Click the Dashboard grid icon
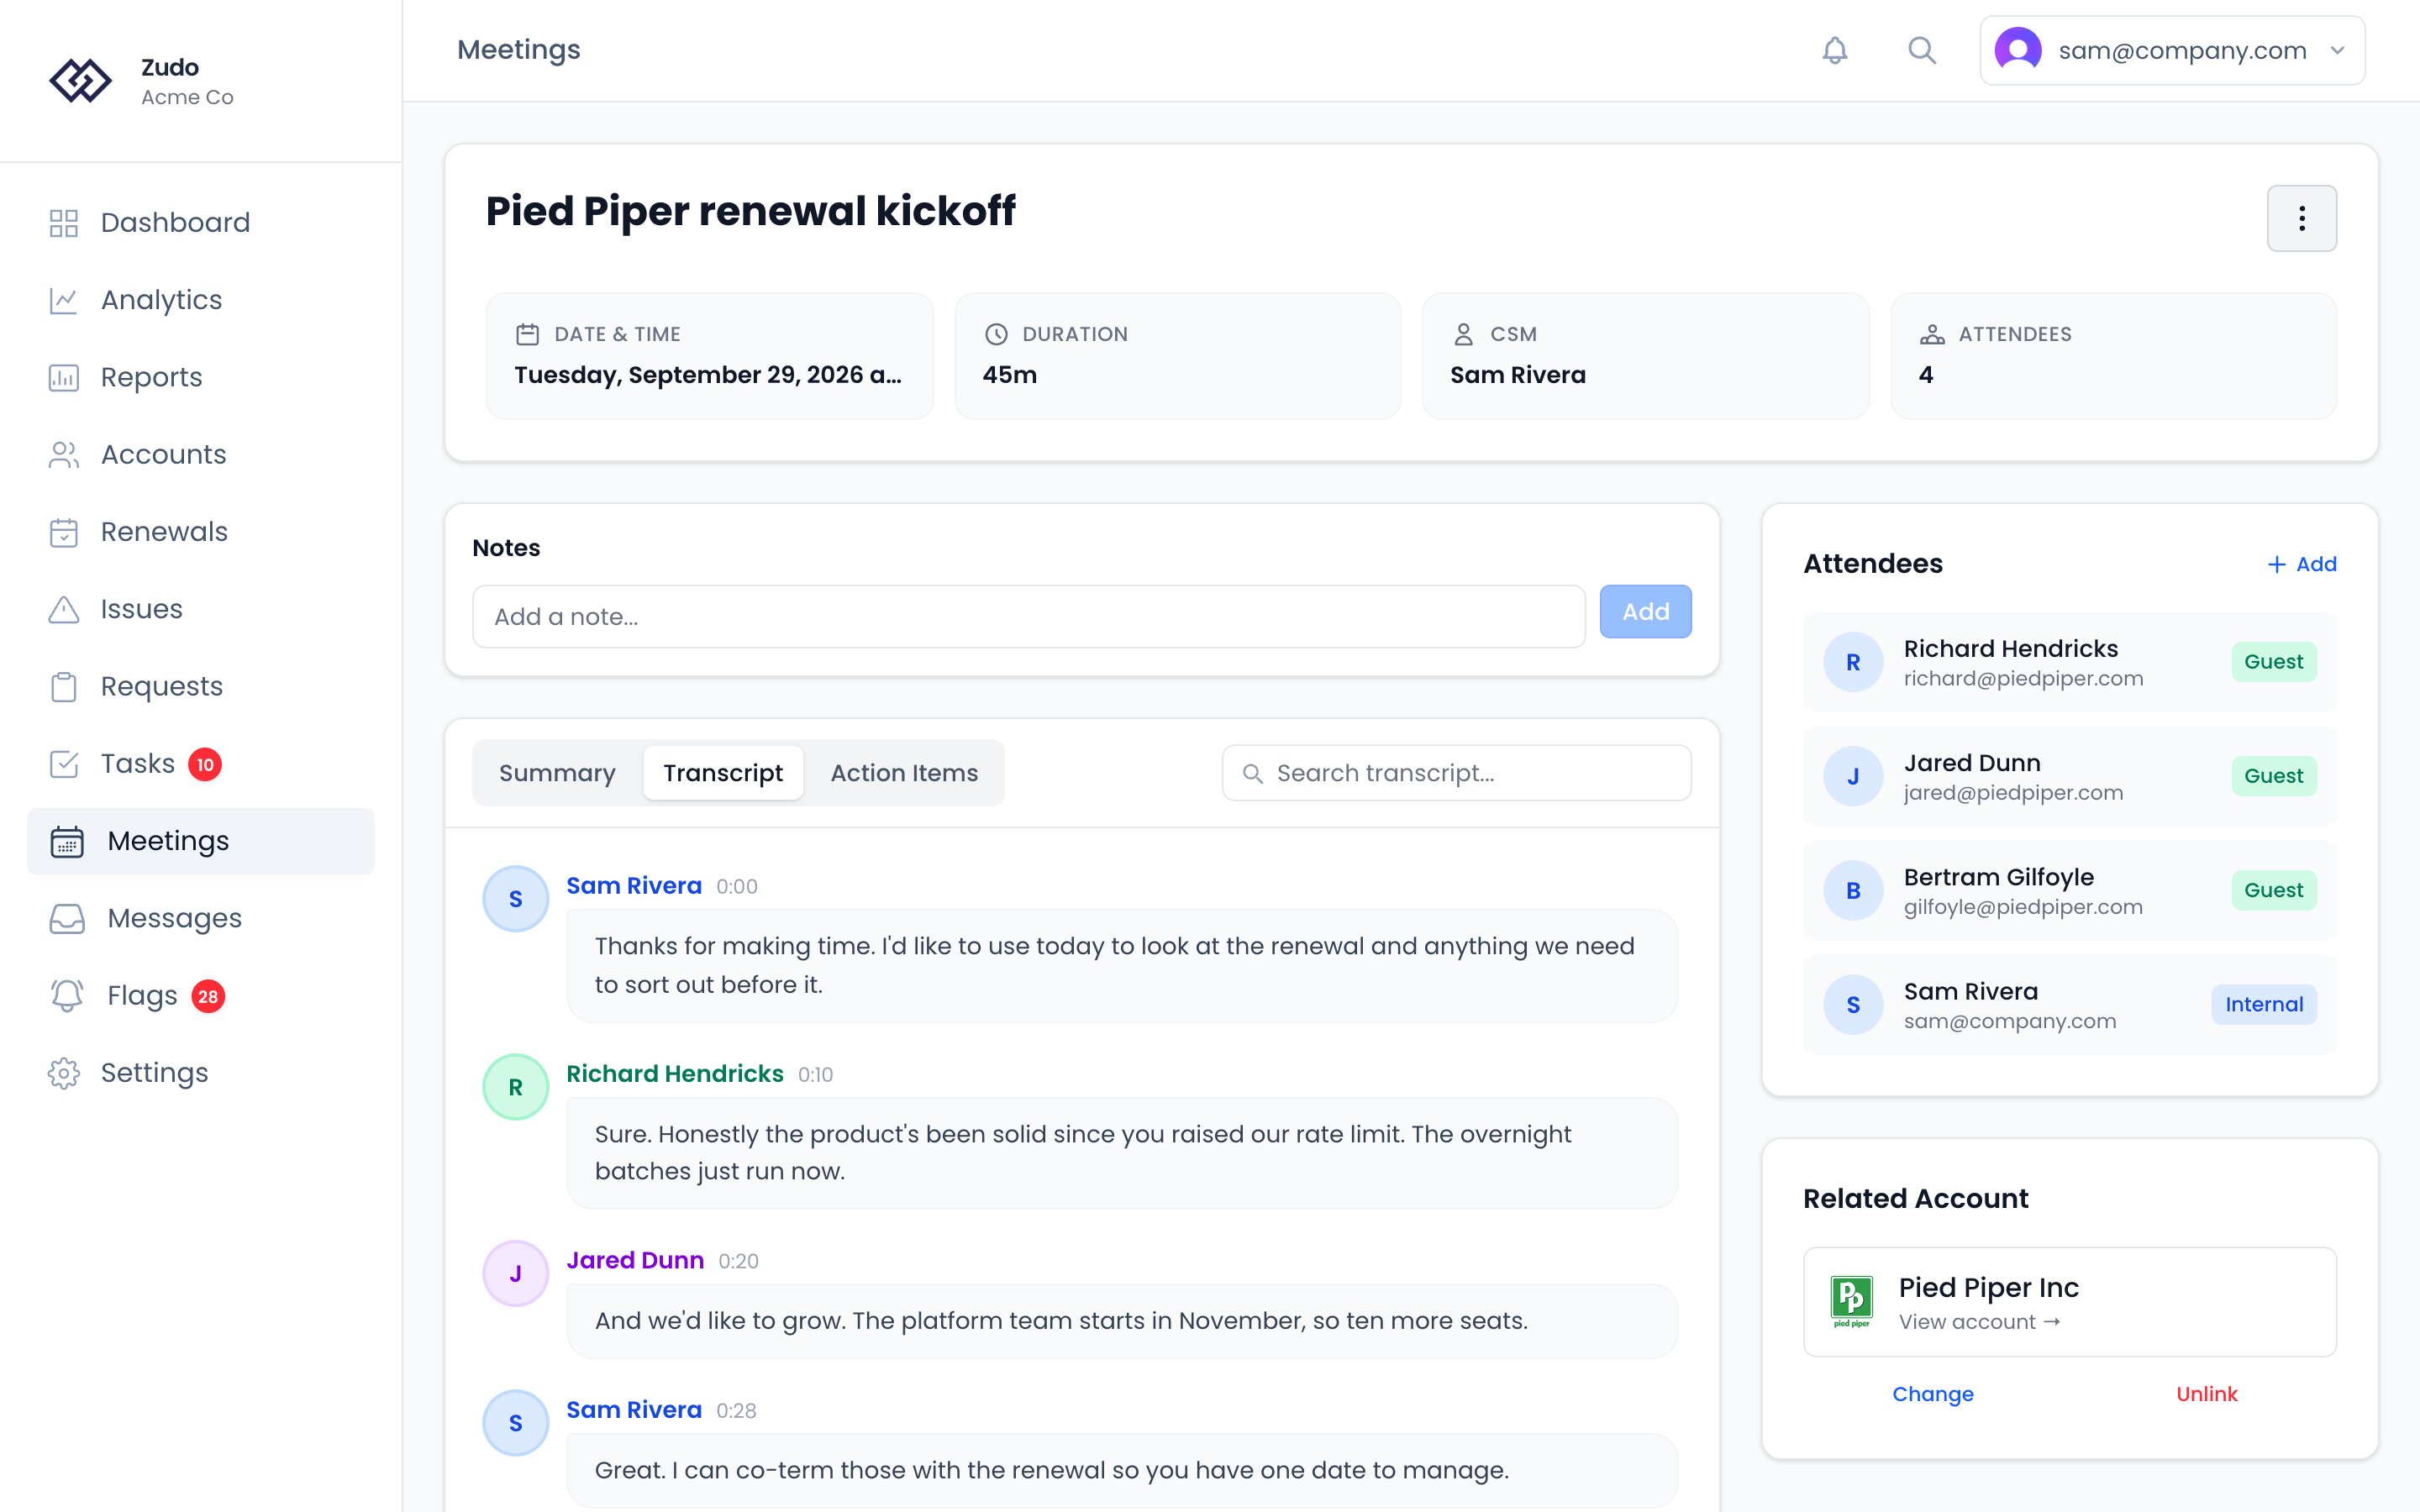Viewport: 2420px width, 1512px height. tap(64, 223)
